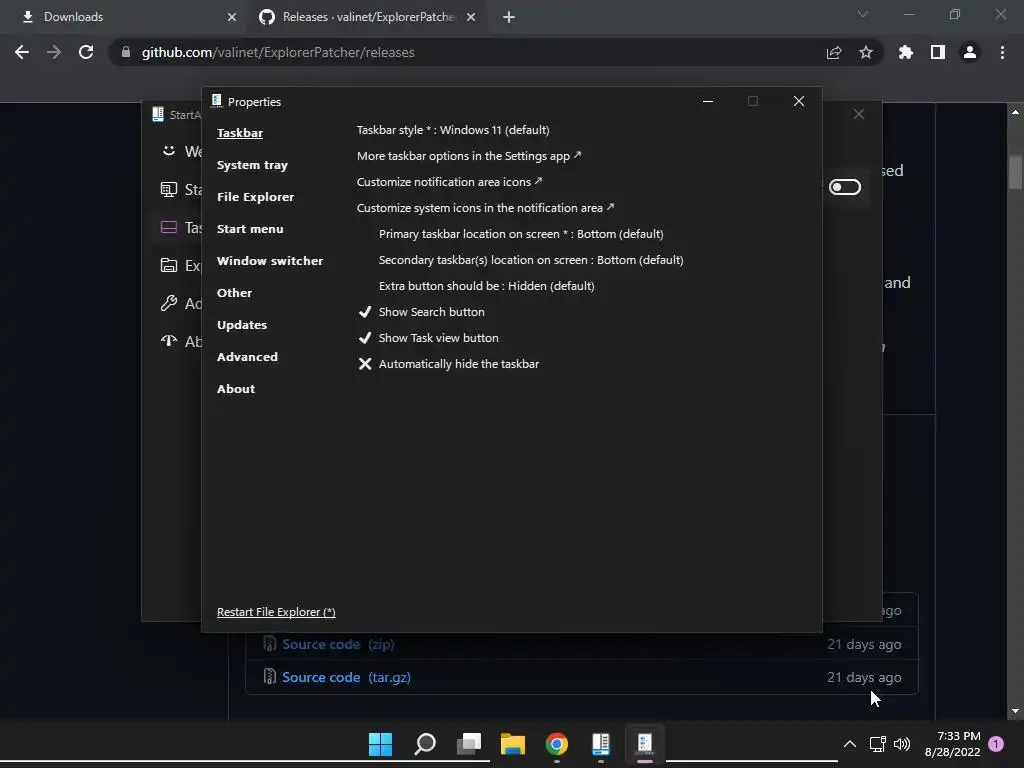Open Chrome side panel icon
This screenshot has height=768, width=1024.
pos(938,52)
